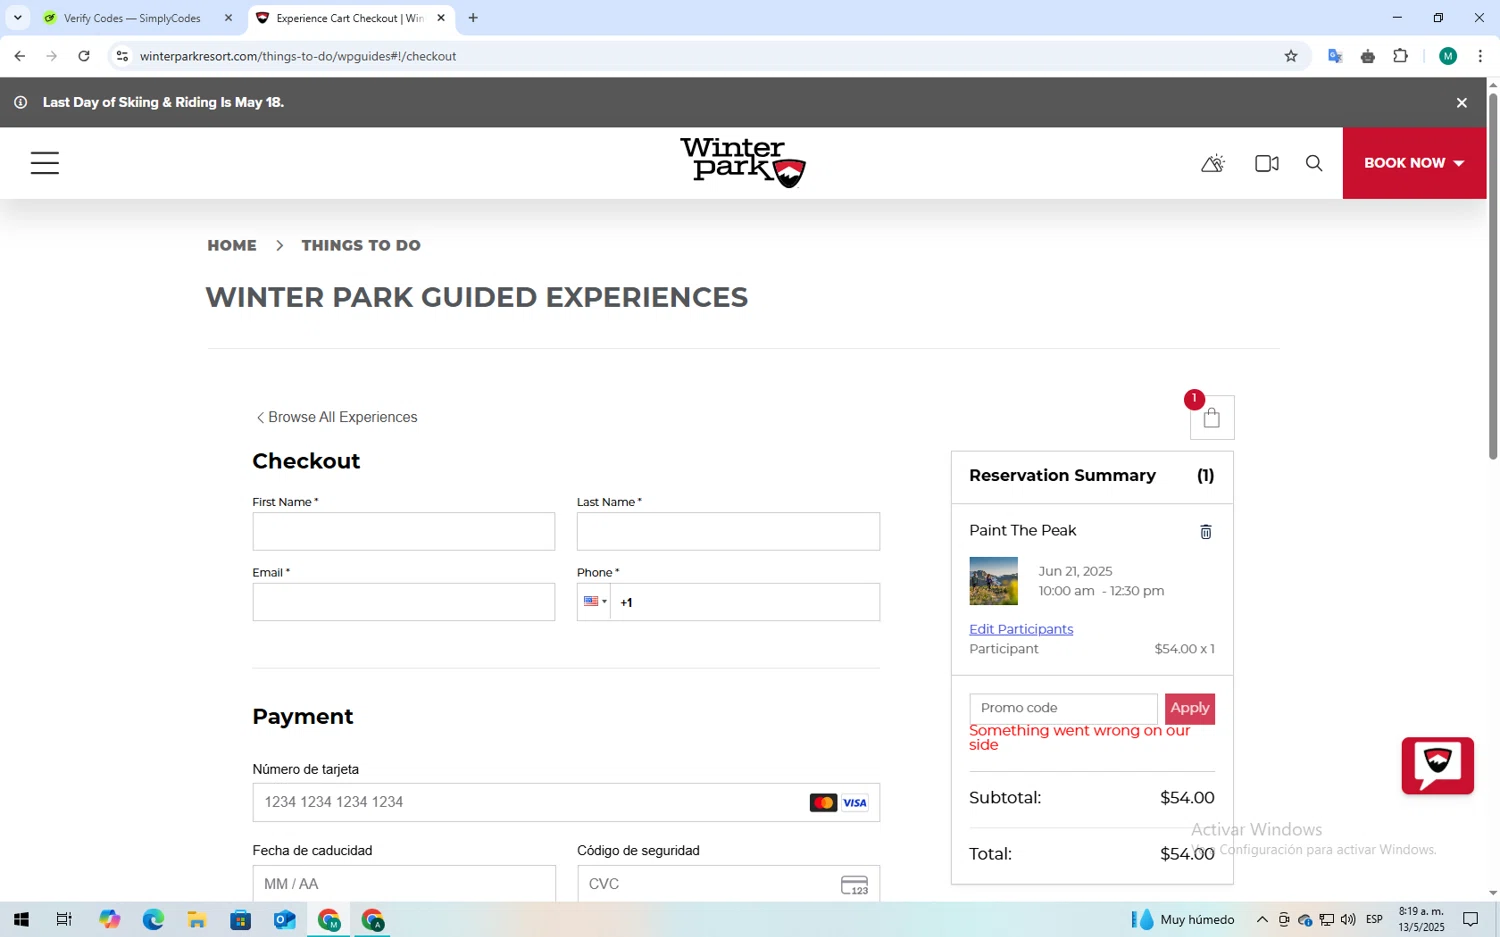
Task: Open Microsoft Store from taskbar
Action: [x=241, y=920]
